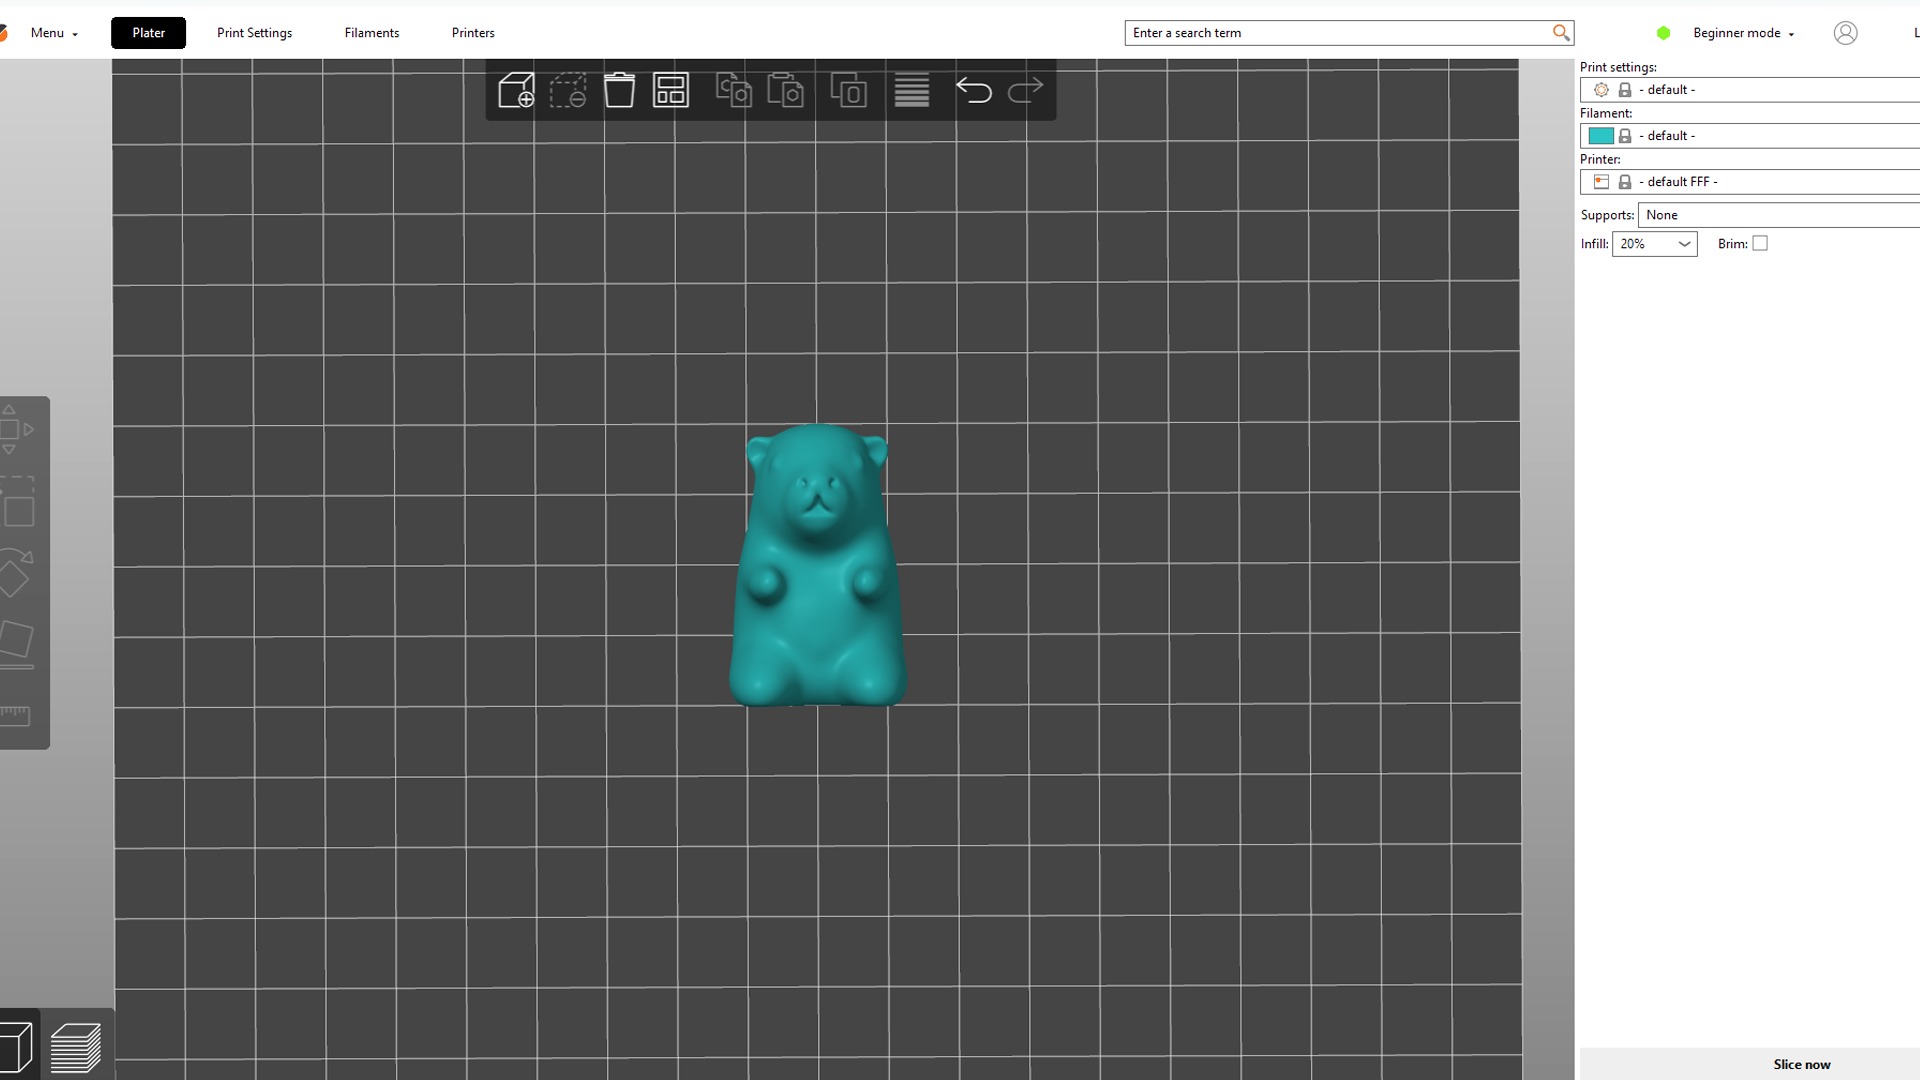Select the Measure ruler tool

click(15, 715)
